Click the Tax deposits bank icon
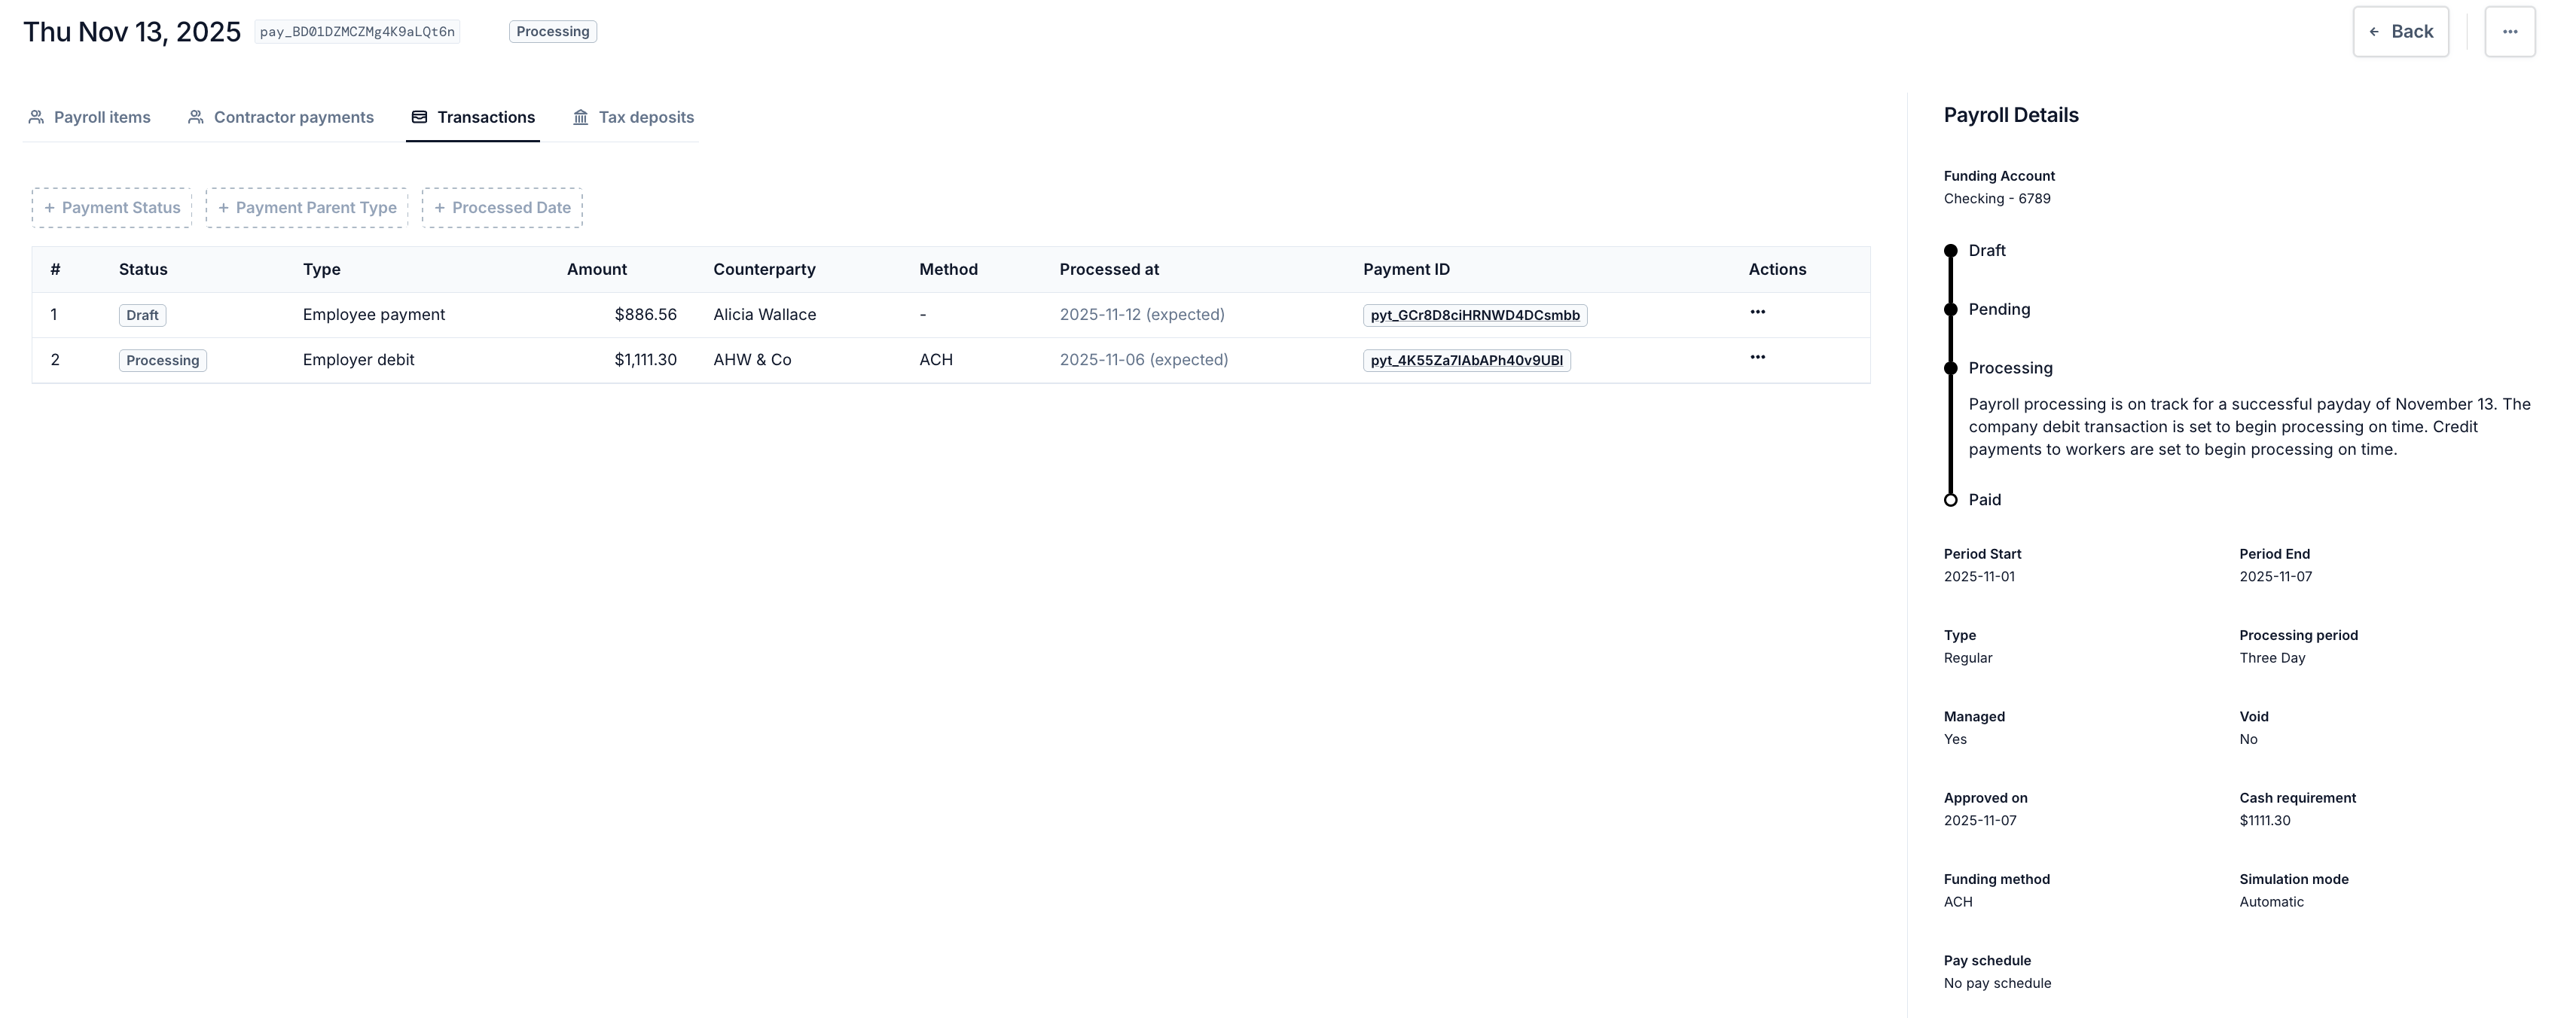Image resolution: width=2576 pixels, height=1018 pixels. [580, 117]
